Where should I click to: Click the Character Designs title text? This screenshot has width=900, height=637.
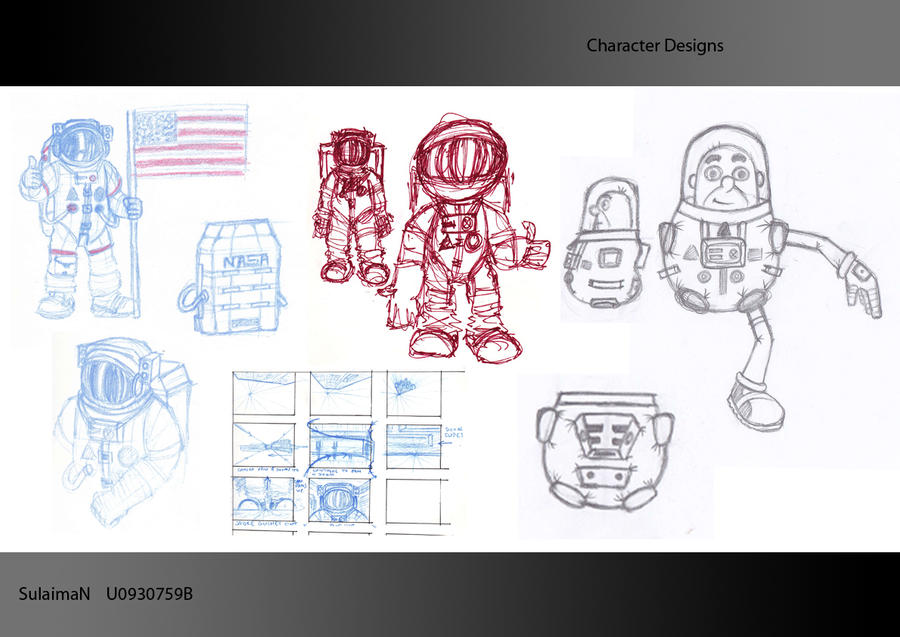[655, 45]
